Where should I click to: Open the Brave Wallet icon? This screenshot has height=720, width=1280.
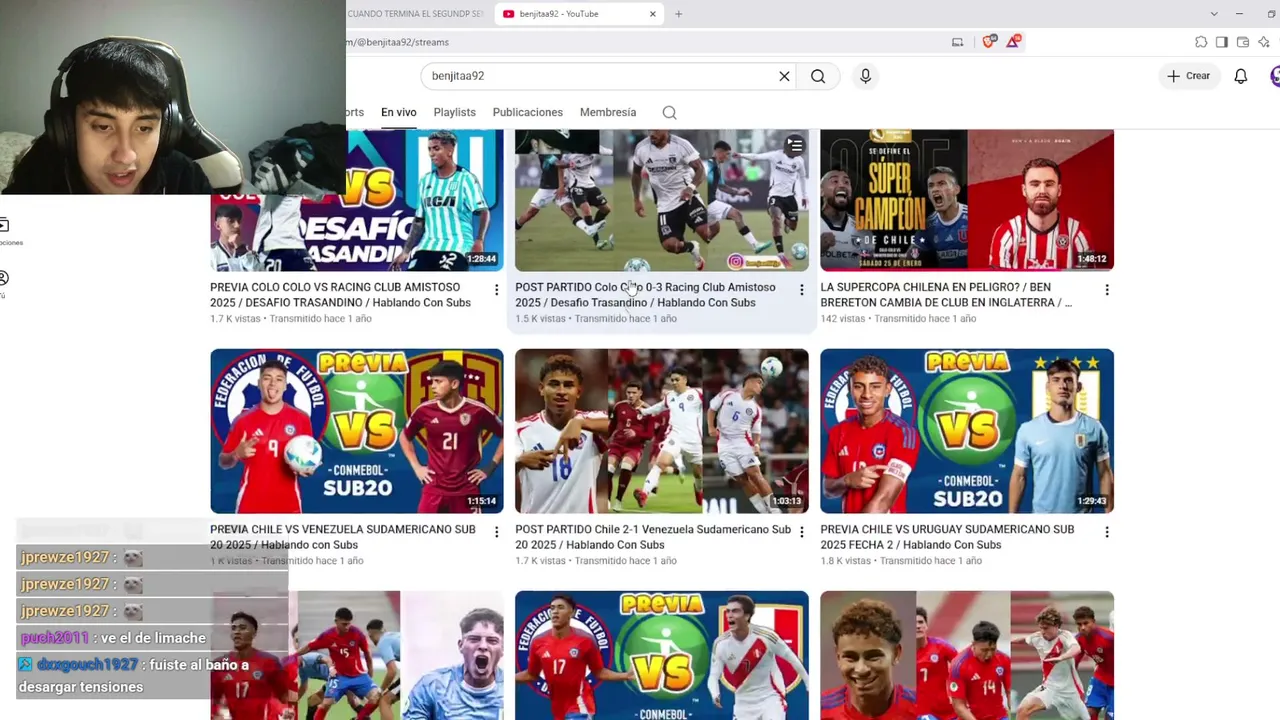click(x=1243, y=42)
